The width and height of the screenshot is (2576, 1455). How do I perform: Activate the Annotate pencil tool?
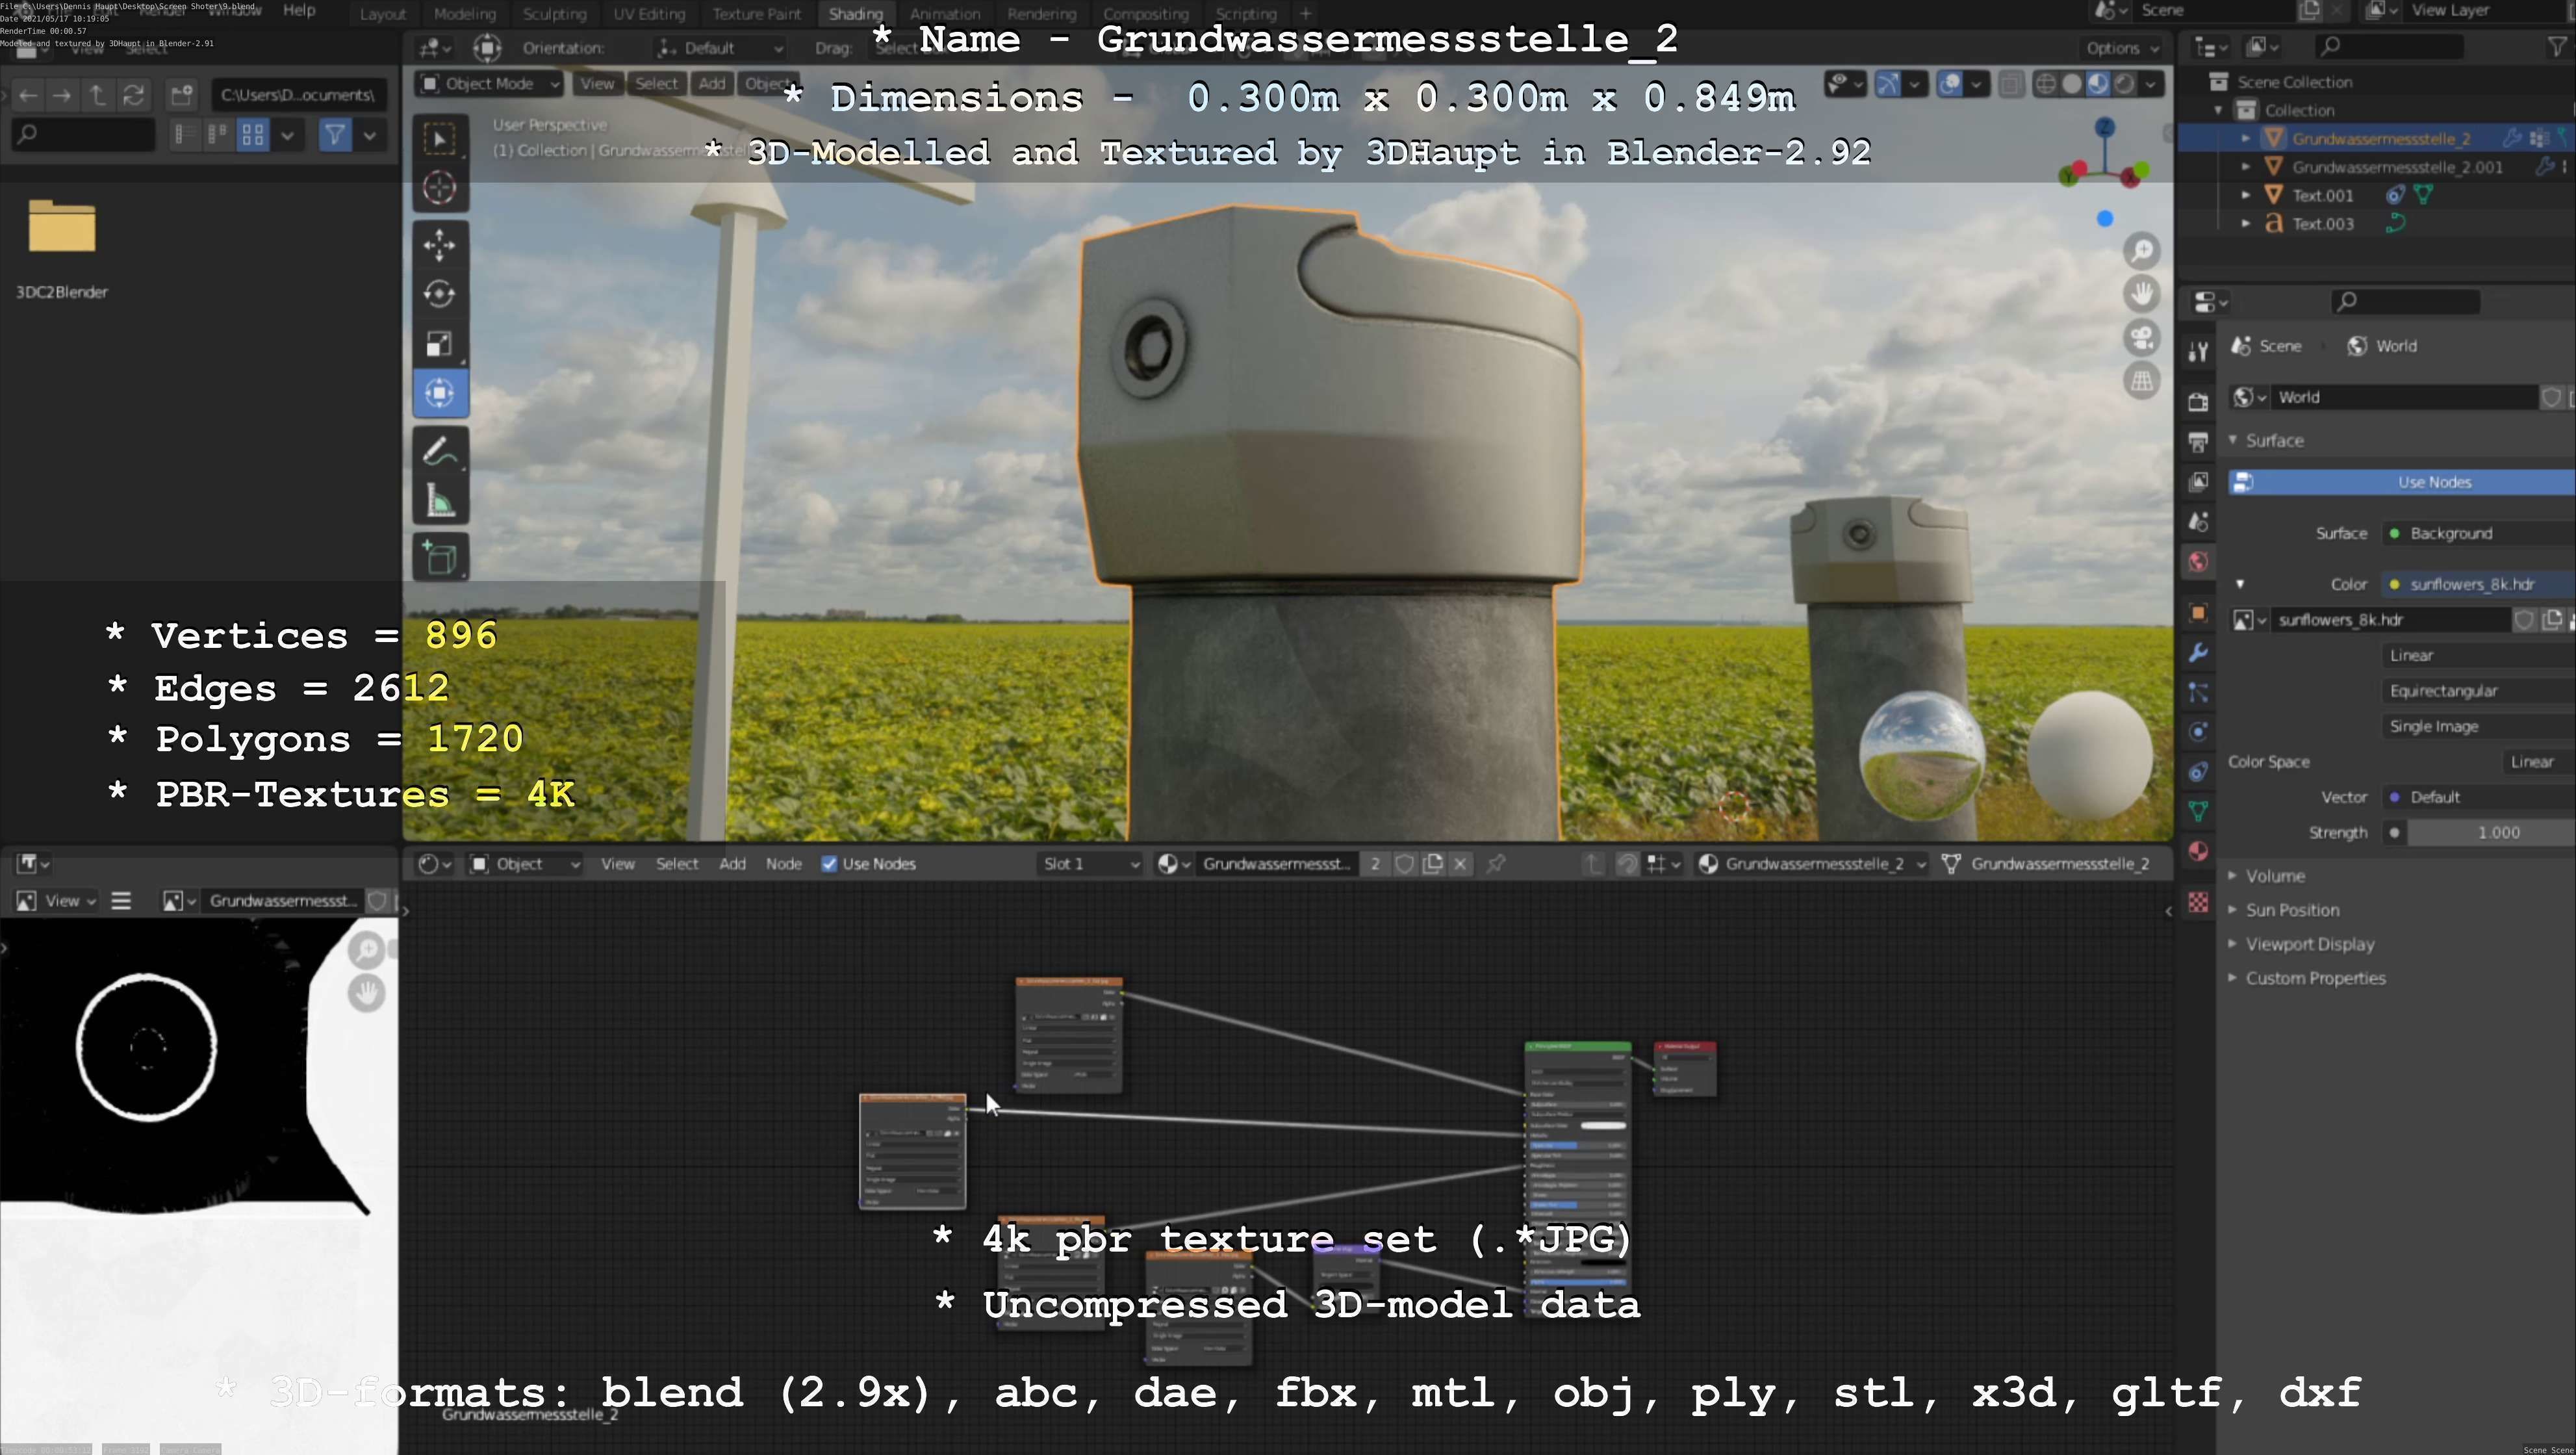[x=440, y=451]
